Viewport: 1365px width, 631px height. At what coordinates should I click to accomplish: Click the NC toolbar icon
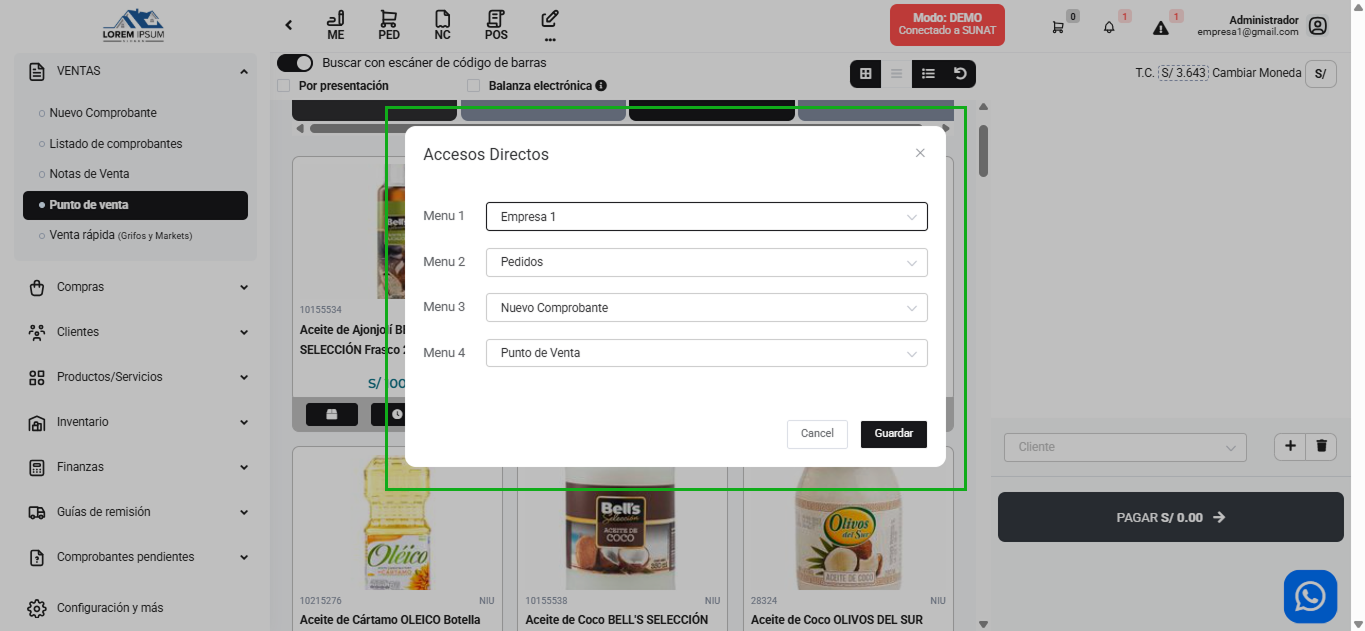click(441, 24)
